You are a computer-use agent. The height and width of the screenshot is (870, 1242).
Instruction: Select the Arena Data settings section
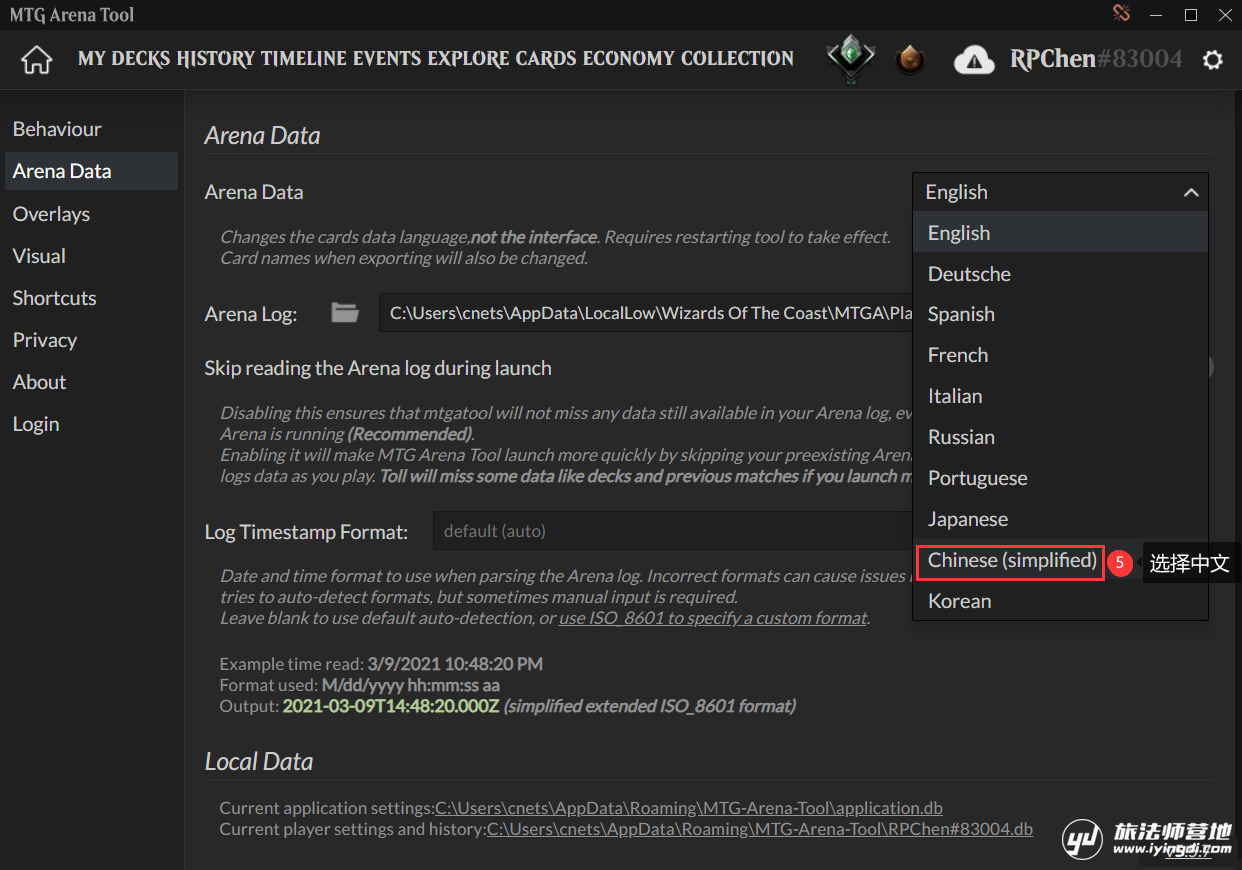click(x=91, y=171)
